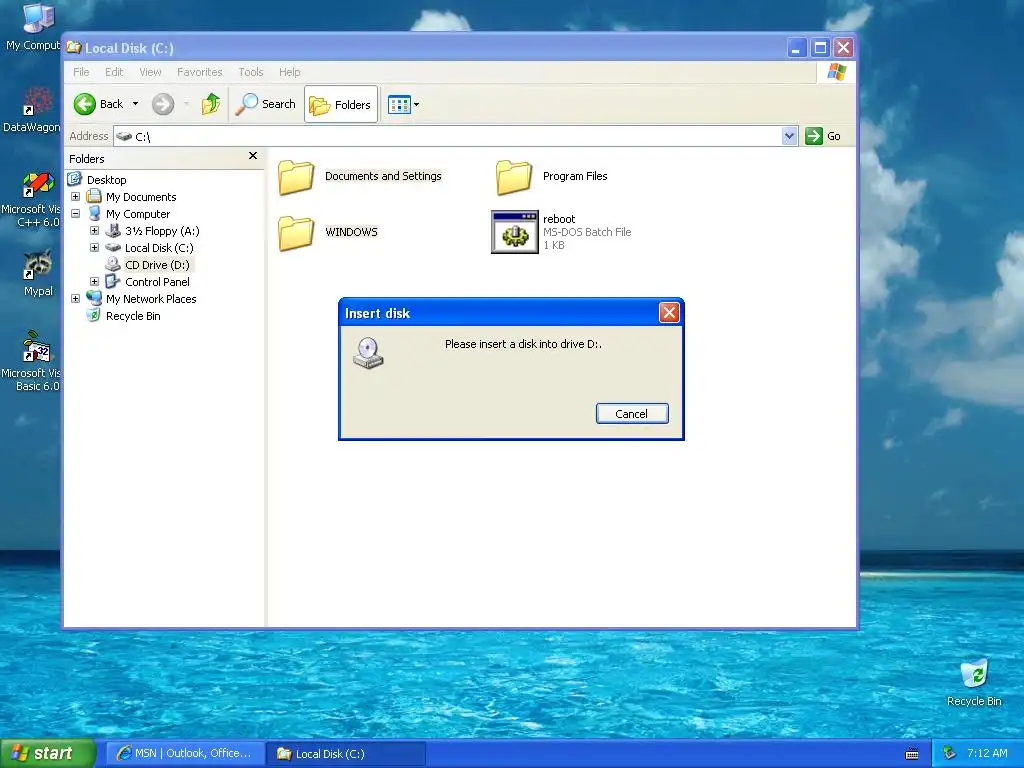
Task: Open the Help menu
Action: pyautogui.click(x=289, y=72)
